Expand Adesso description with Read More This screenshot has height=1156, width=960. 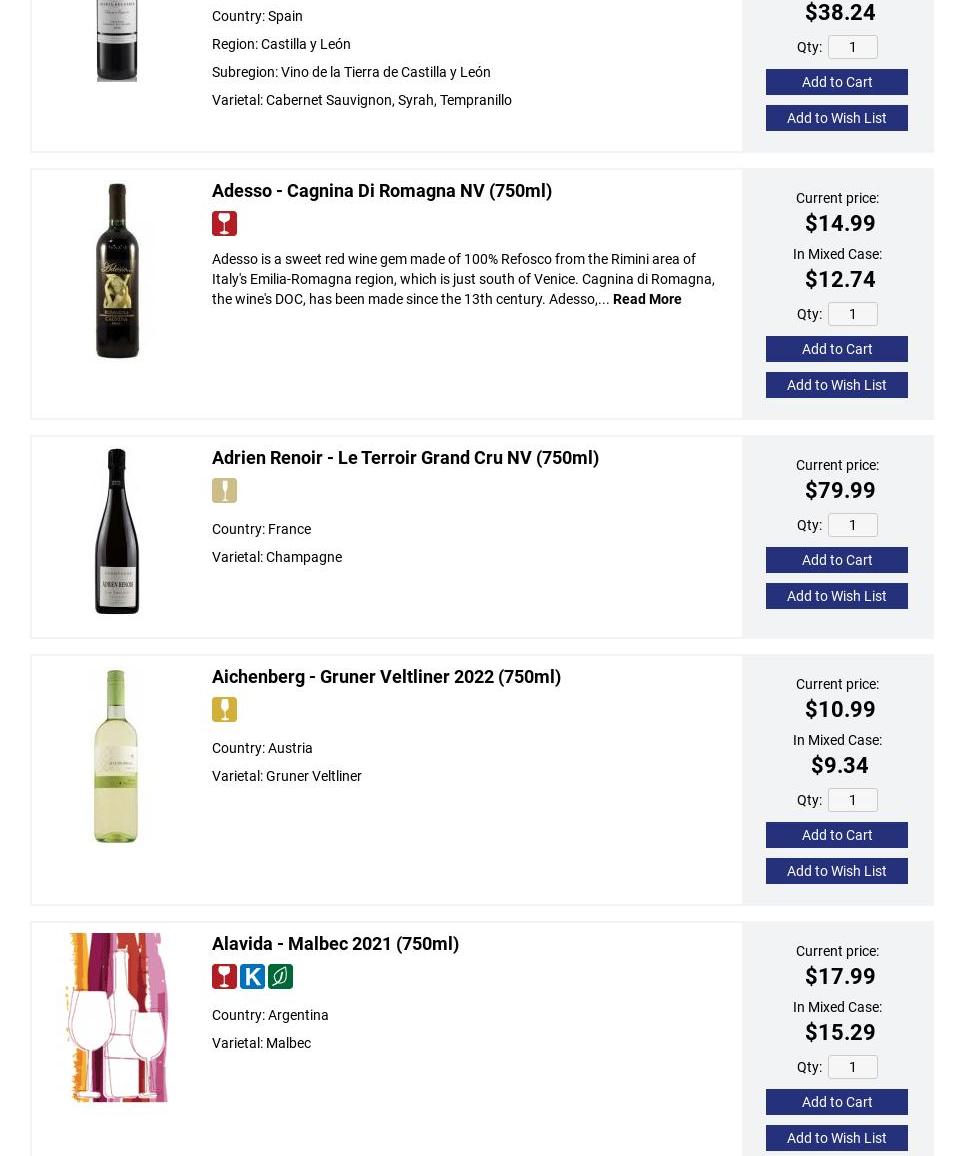(x=647, y=299)
